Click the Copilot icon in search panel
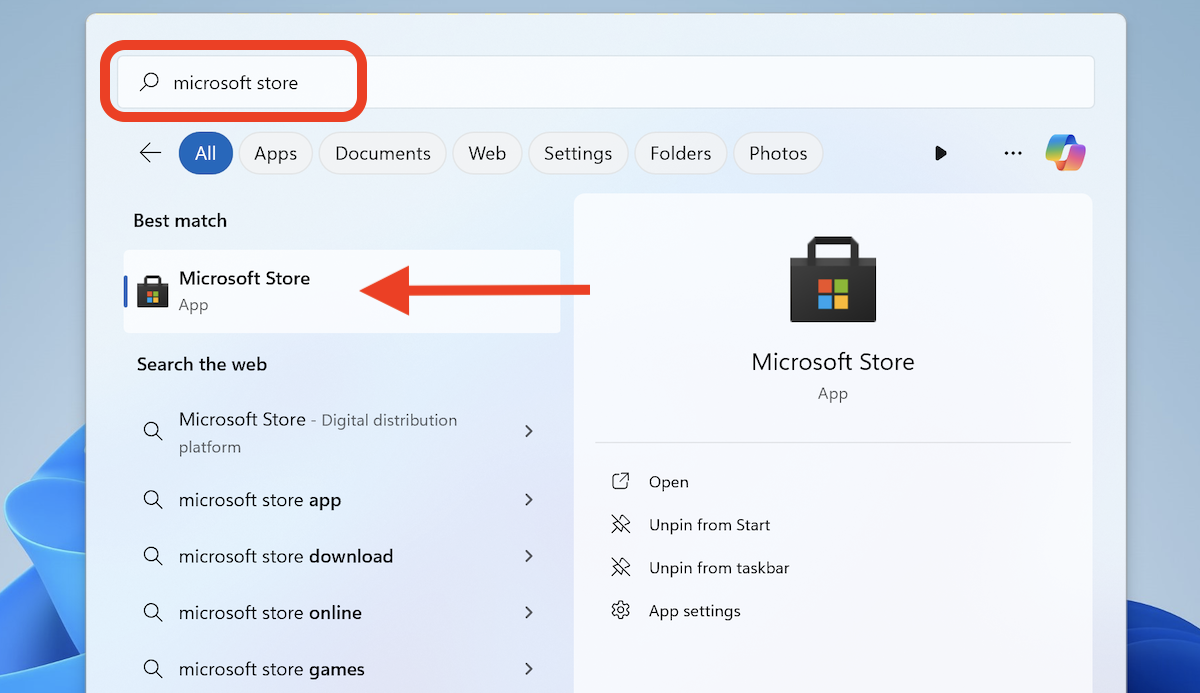The height and width of the screenshot is (693, 1200). [x=1065, y=153]
